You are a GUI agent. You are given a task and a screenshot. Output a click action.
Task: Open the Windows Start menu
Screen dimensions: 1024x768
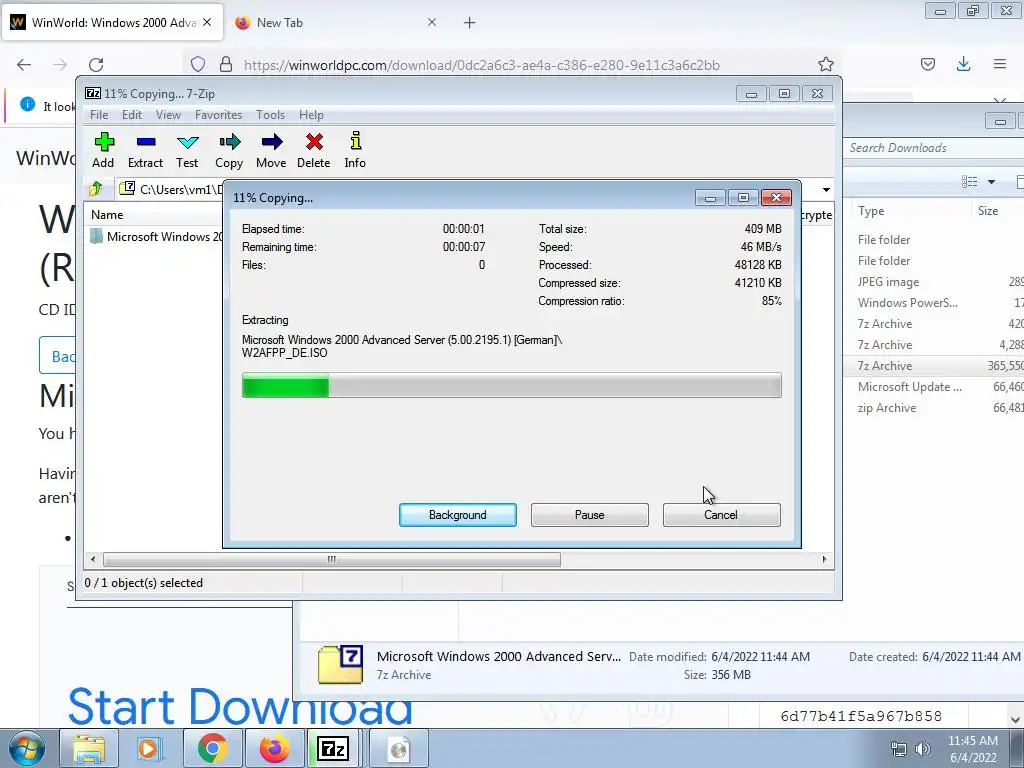(26, 749)
